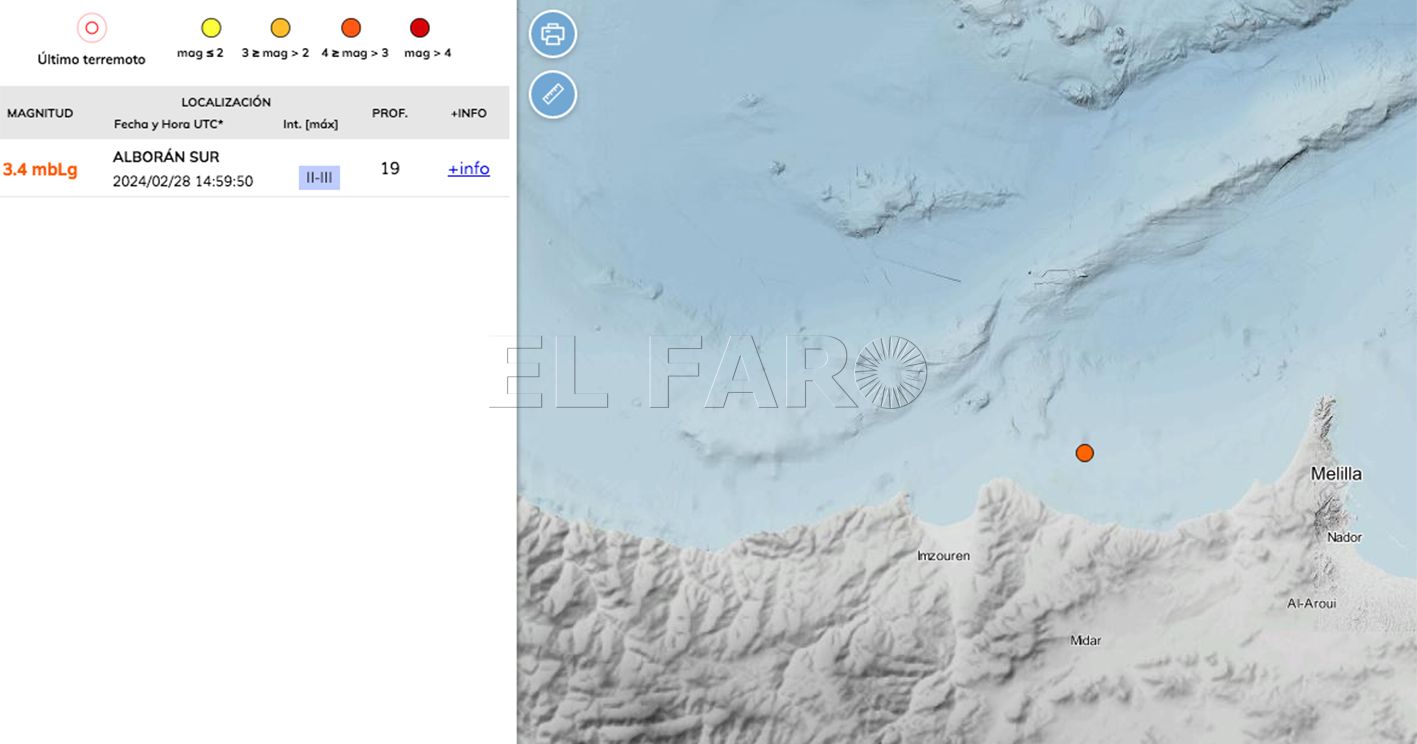
Task: Select the ruler measurement tool
Action: pos(553,95)
